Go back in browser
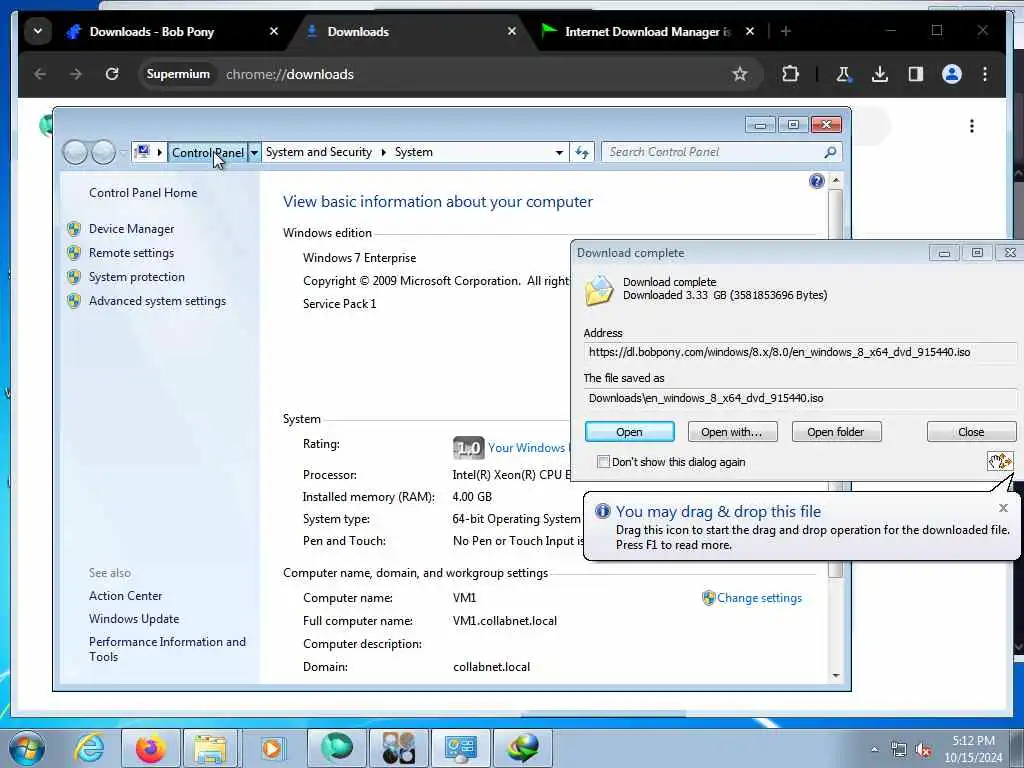This screenshot has height=768, width=1024. [x=40, y=74]
